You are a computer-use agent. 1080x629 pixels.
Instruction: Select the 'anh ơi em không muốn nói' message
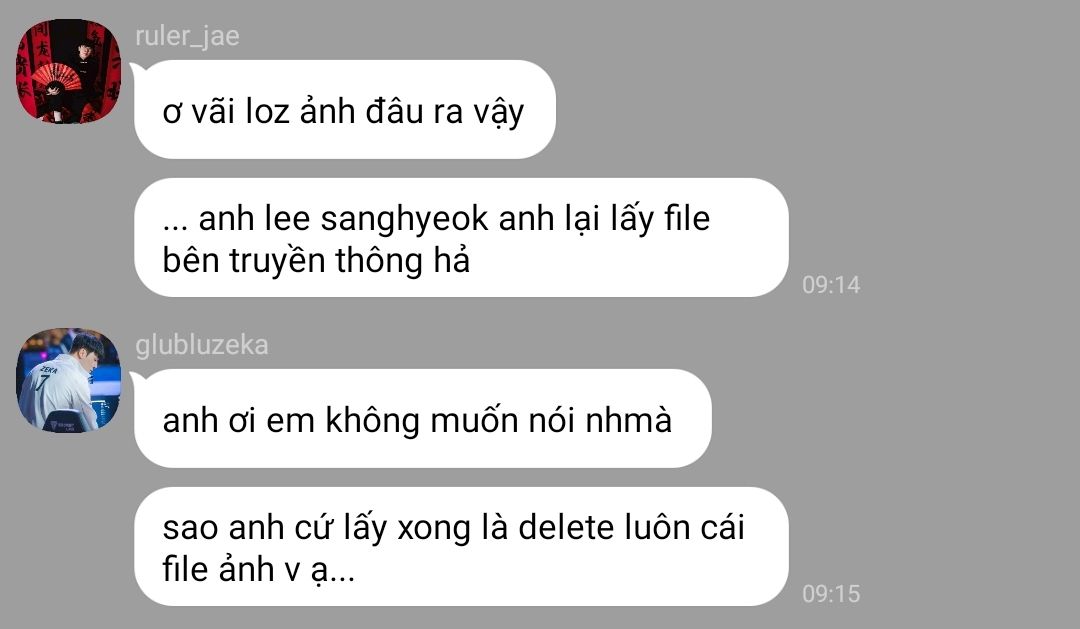[x=422, y=418]
